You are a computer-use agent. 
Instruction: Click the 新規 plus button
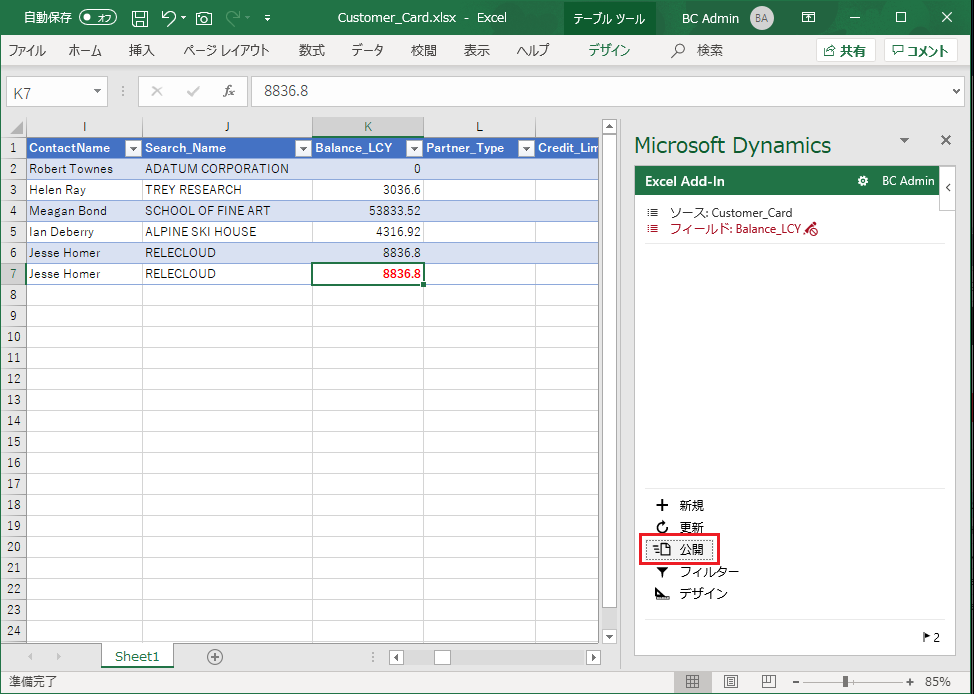pos(680,505)
